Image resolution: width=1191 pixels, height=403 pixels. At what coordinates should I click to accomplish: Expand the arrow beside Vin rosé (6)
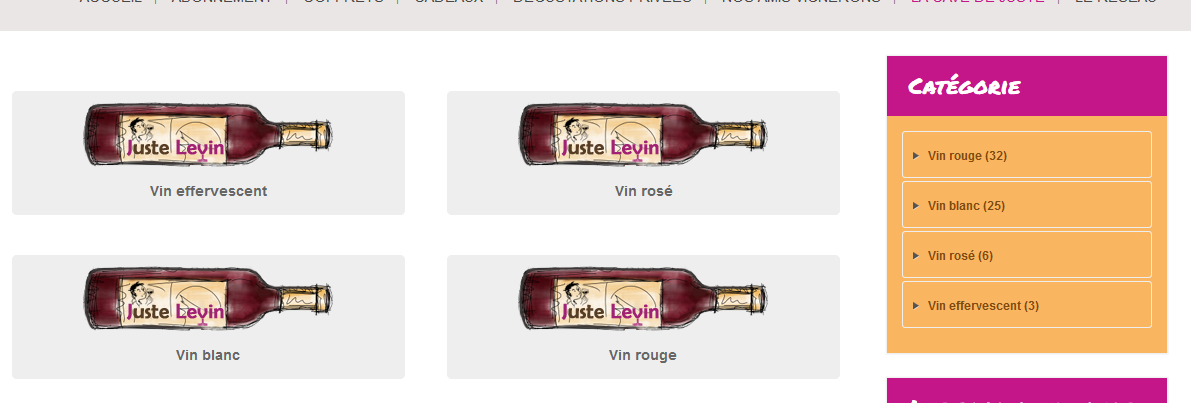(x=916, y=256)
